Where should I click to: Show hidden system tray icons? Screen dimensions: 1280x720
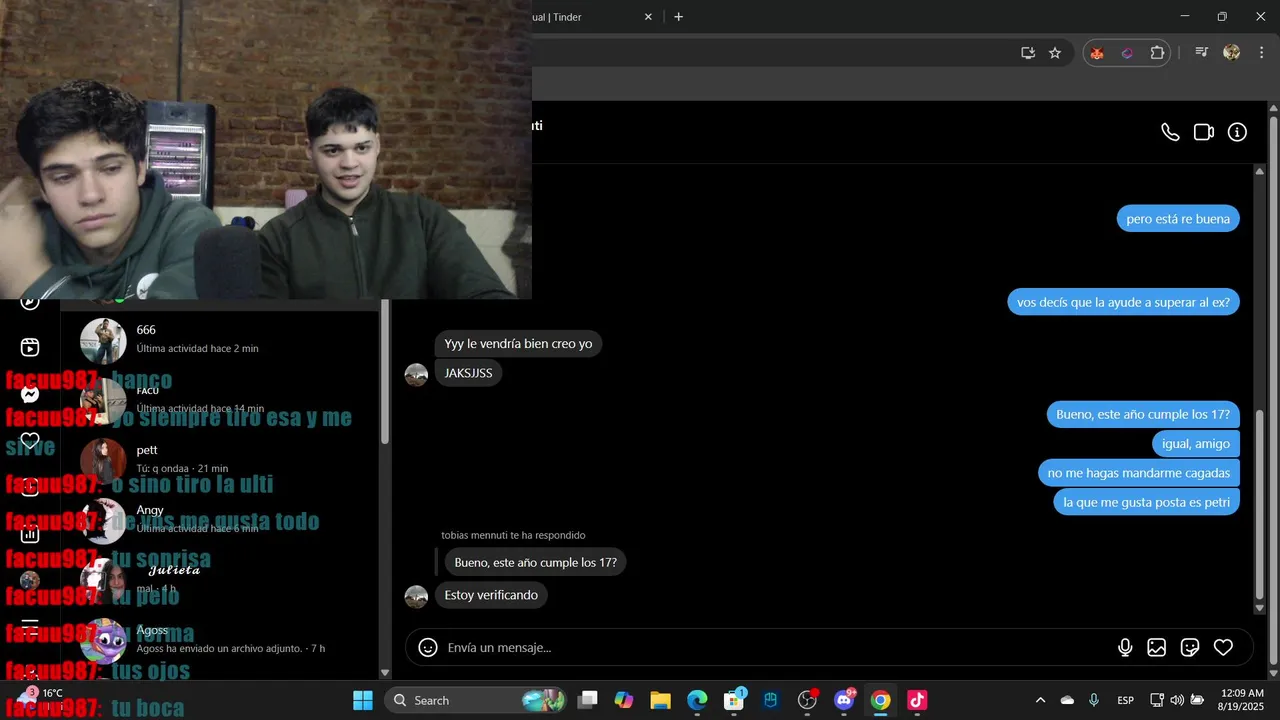1040,700
